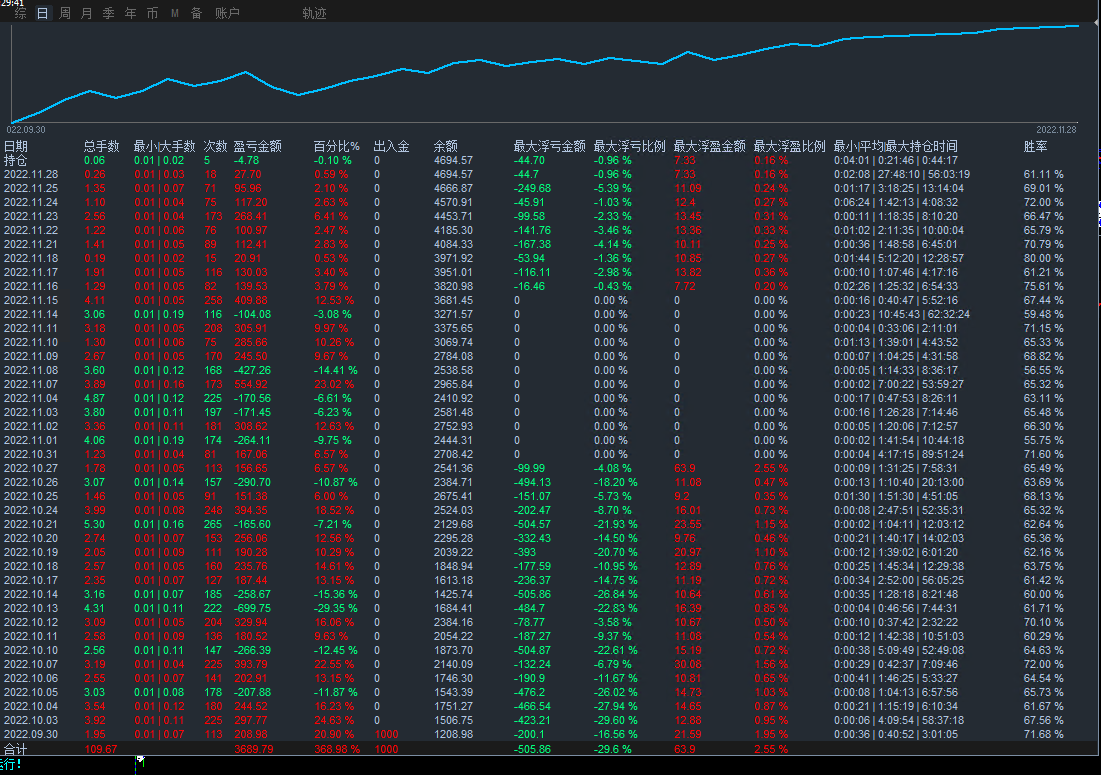Screen dimensions: 1101x775
Task: Switch to the 综 summary tab
Action: (21, 13)
